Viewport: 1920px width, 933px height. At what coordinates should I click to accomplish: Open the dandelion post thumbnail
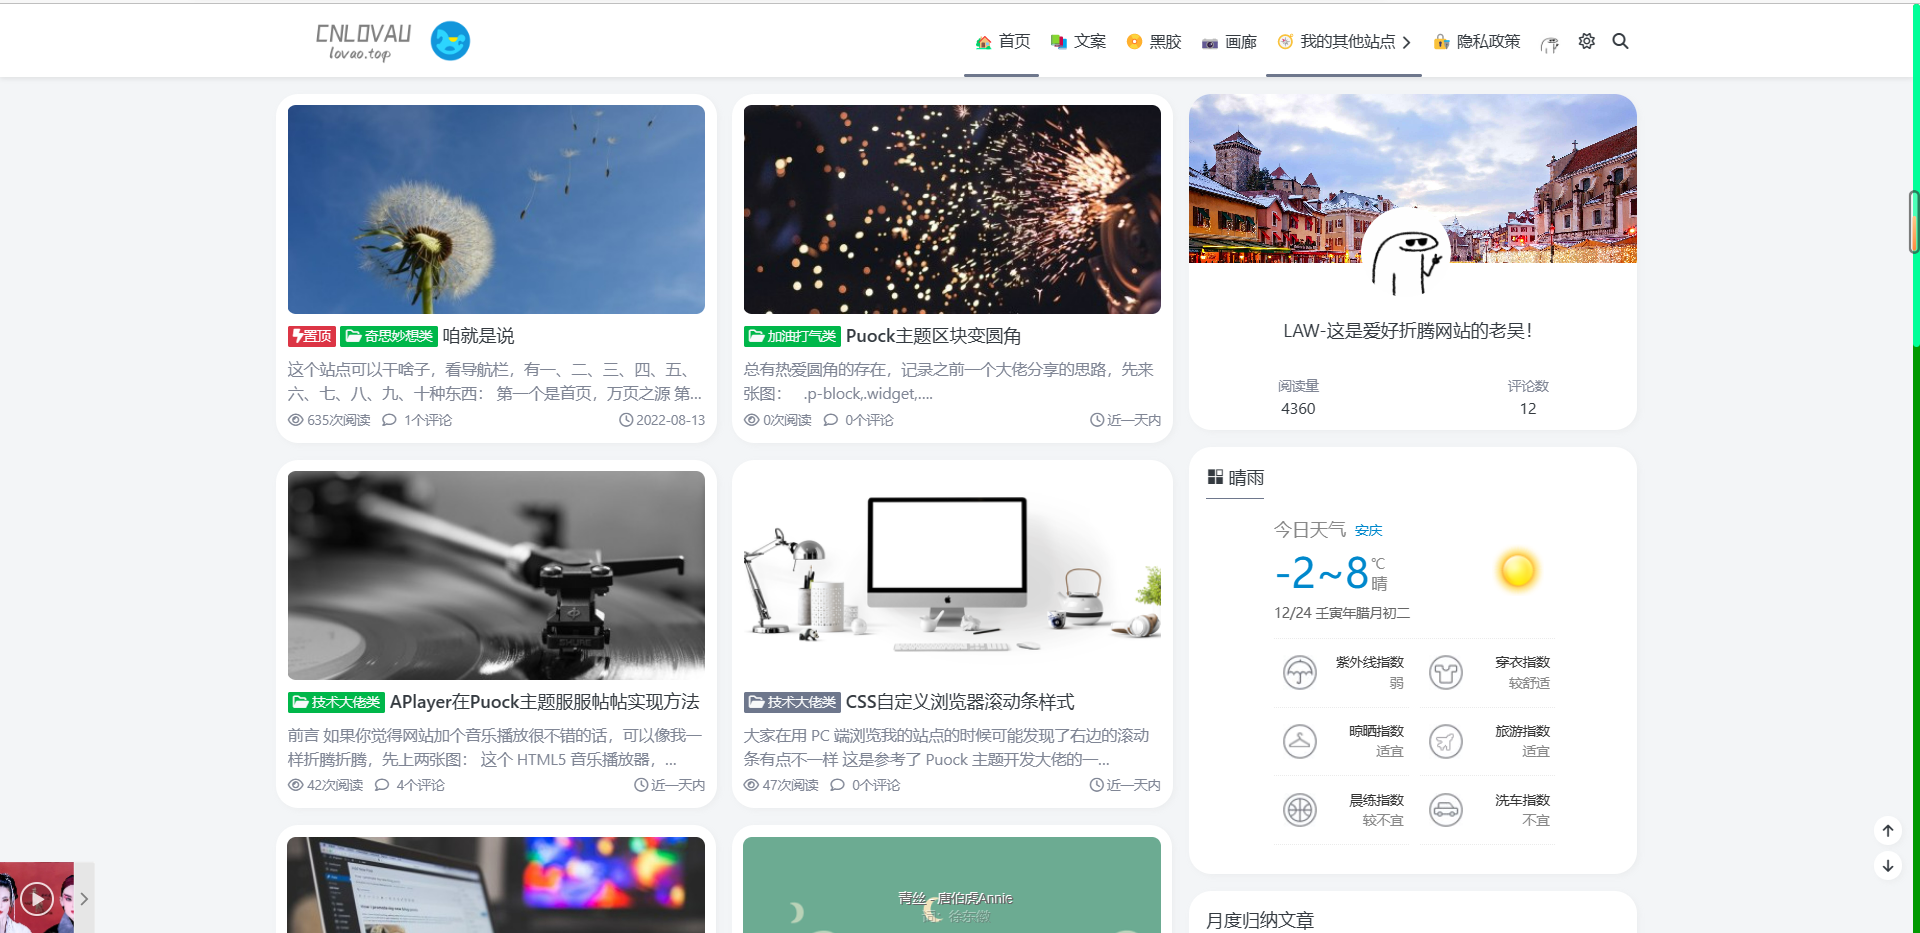(496, 209)
